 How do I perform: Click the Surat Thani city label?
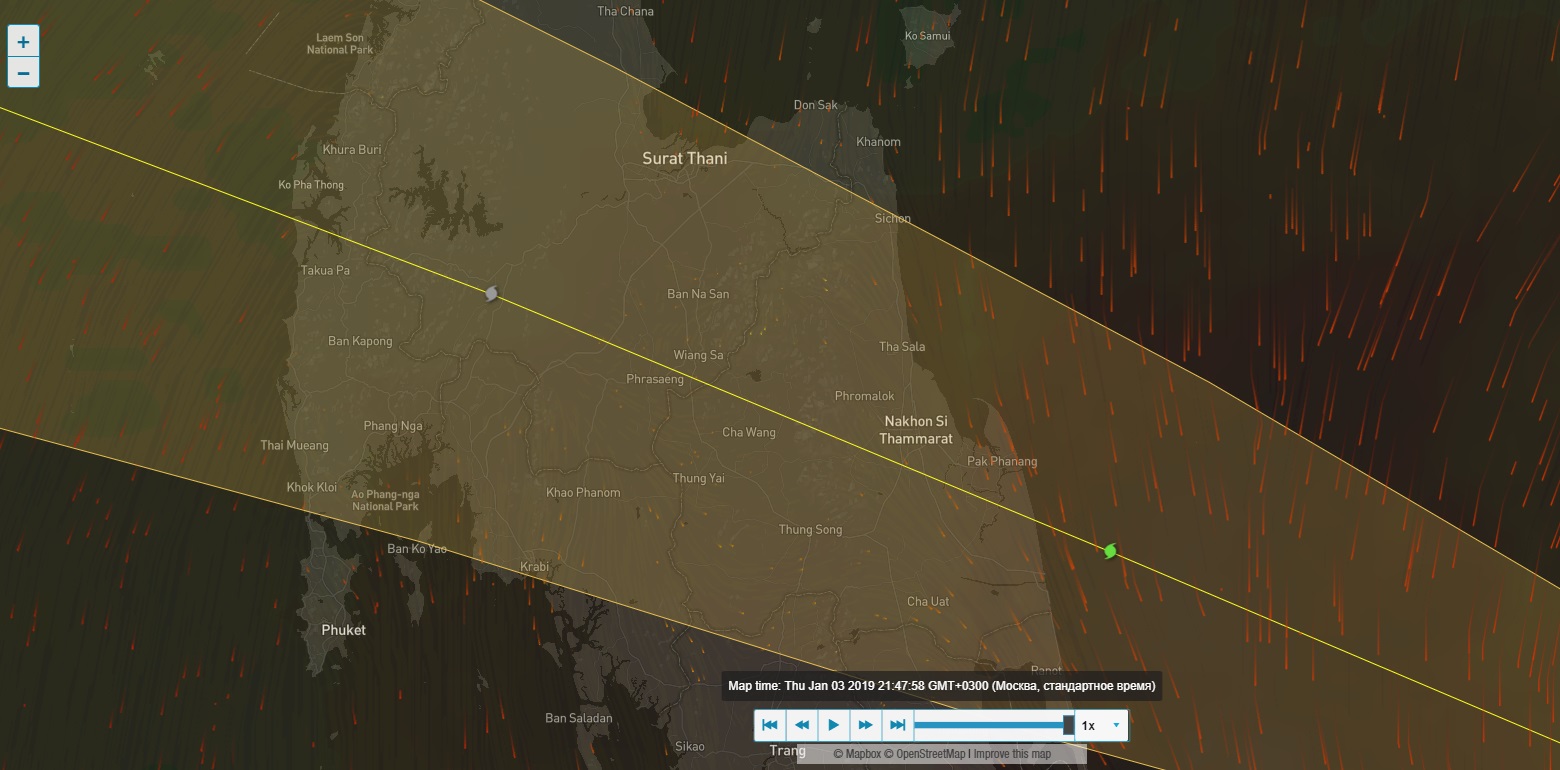pyautogui.click(x=684, y=158)
